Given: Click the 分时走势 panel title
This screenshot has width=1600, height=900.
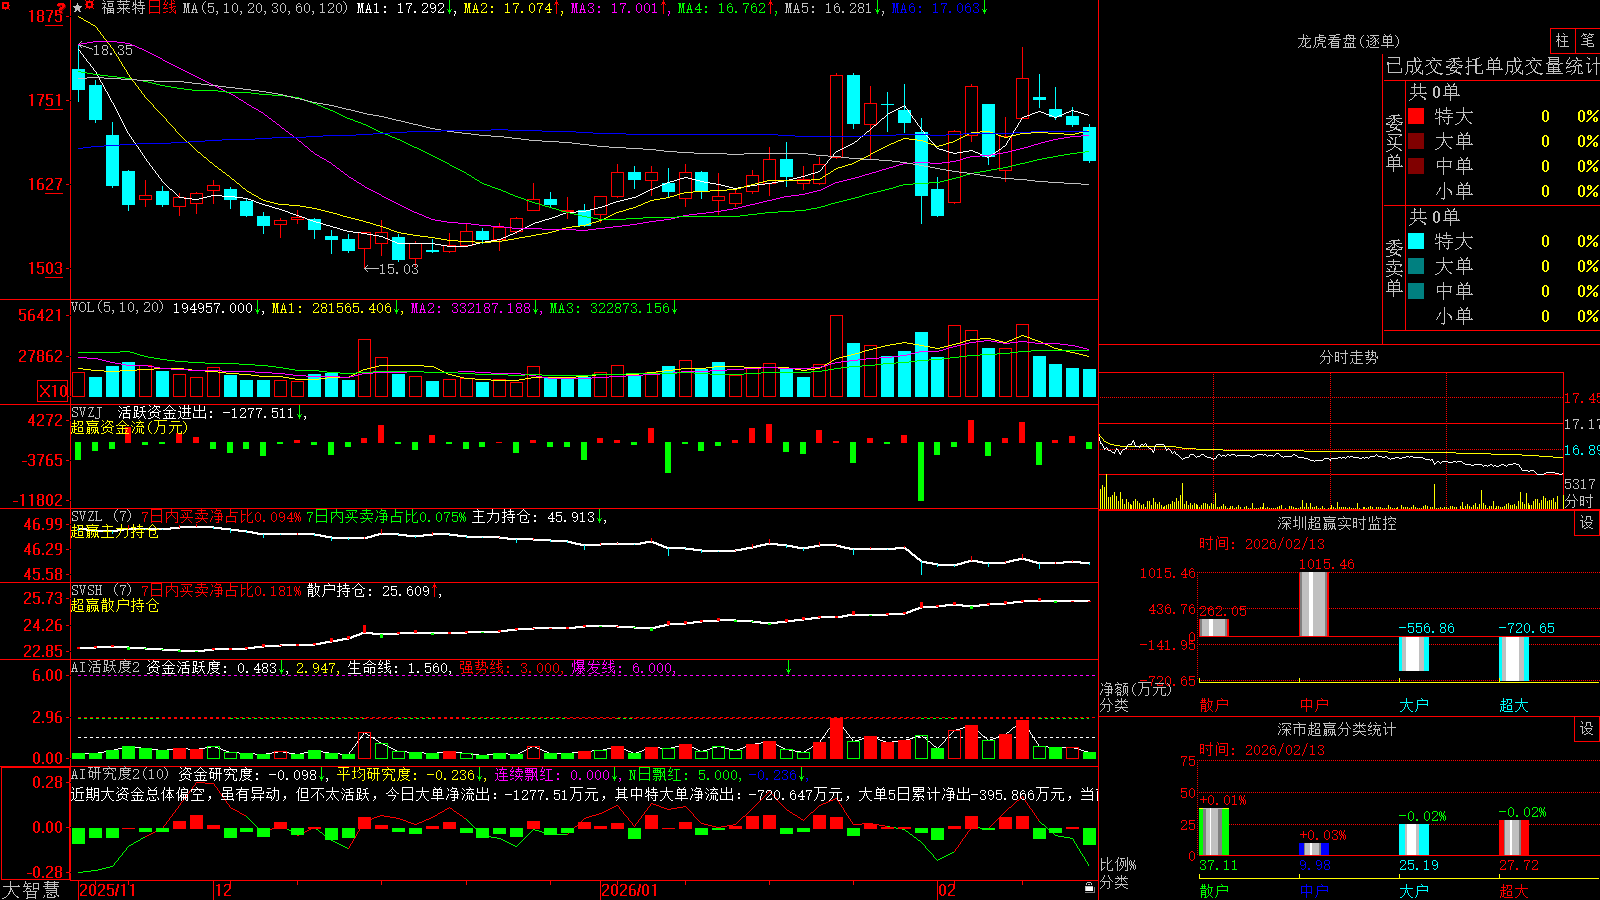Looking at the screenshot, I should coord(1348,357).
